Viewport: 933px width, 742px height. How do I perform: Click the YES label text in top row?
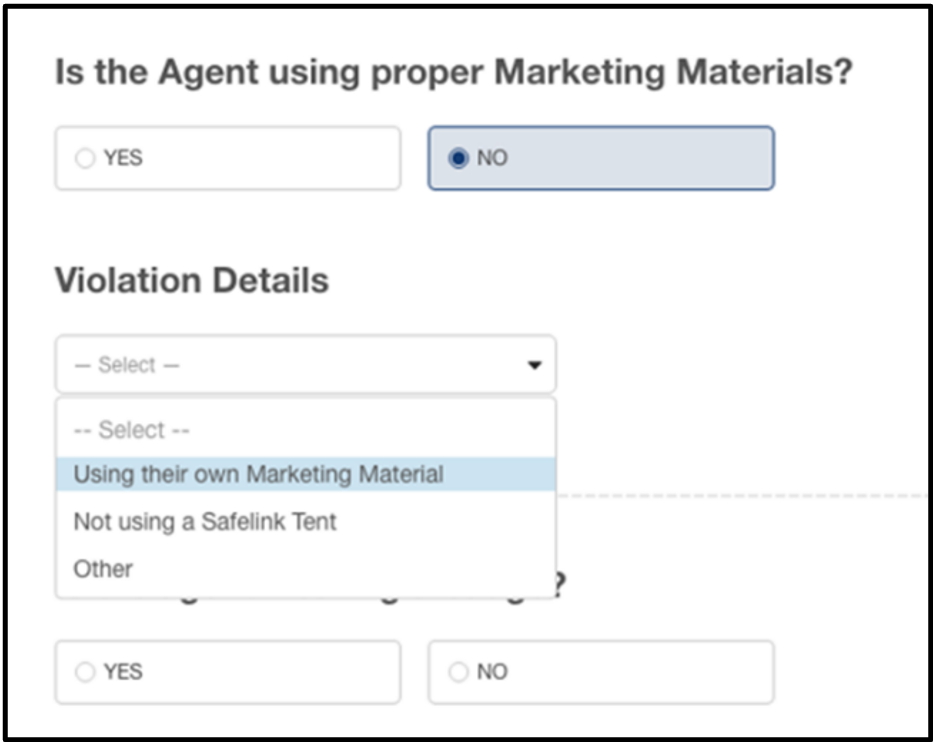123,158
